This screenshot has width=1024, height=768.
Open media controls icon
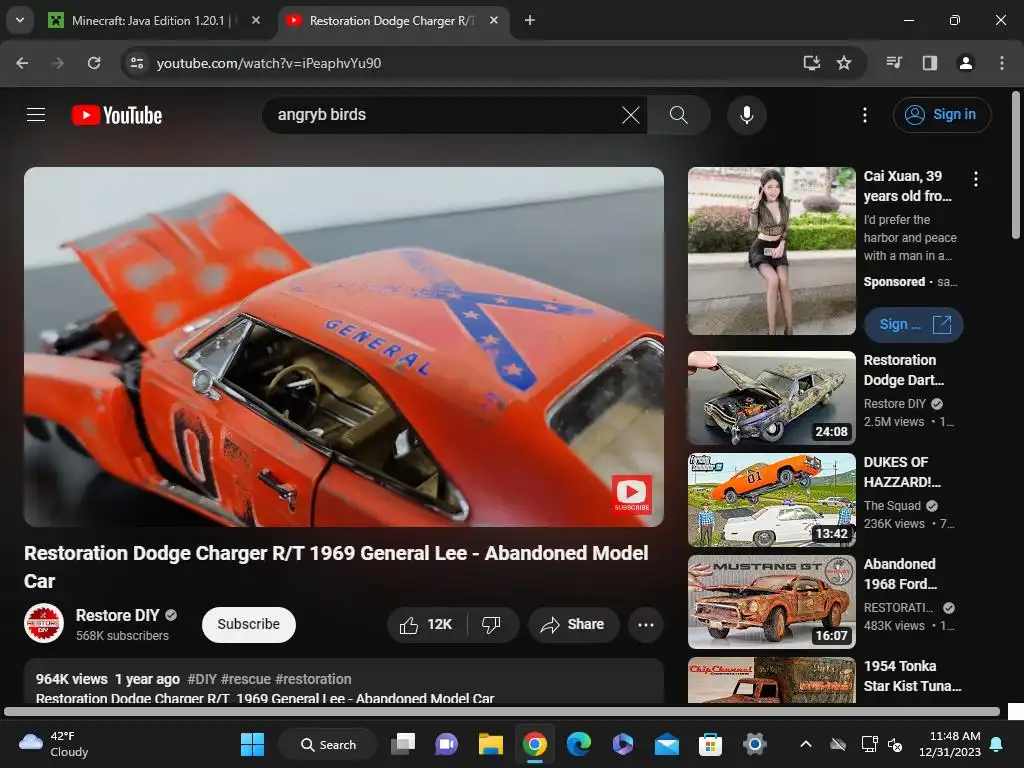894,63
